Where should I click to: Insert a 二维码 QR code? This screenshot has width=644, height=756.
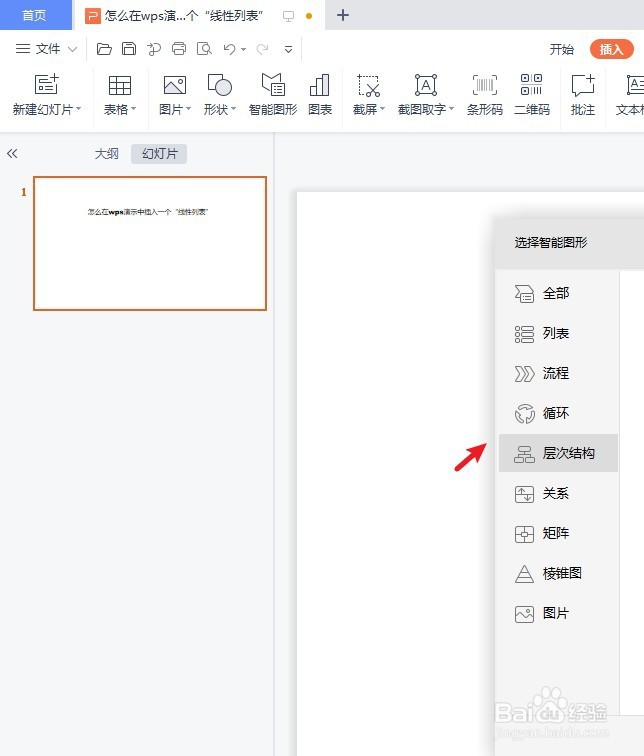click(532, 94)
